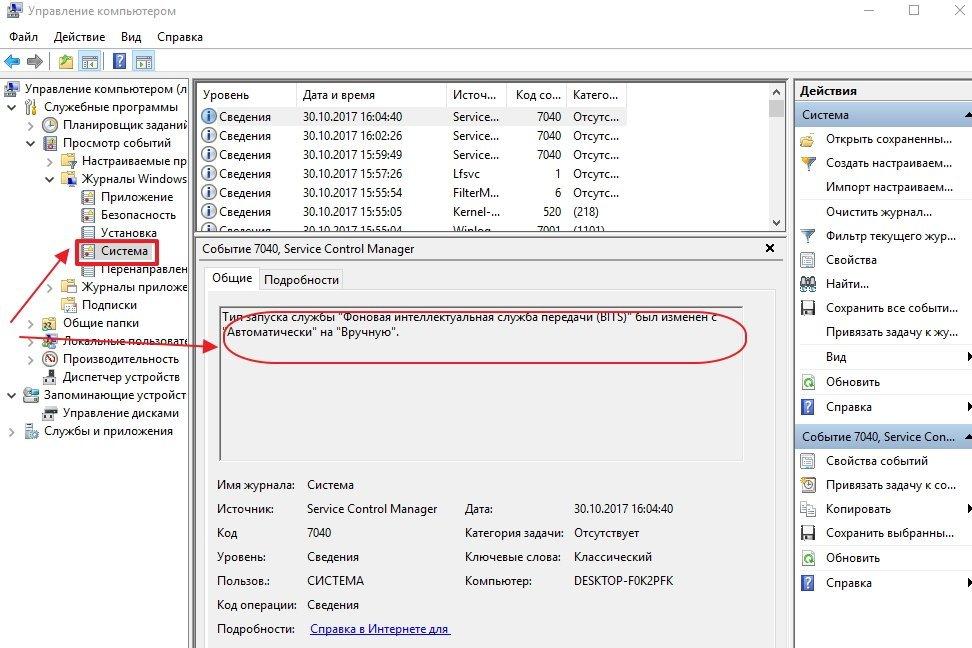This screenshot has width=972, height=648.
Task: Click Очистить журнал action
Action: (x=878, y=212)
